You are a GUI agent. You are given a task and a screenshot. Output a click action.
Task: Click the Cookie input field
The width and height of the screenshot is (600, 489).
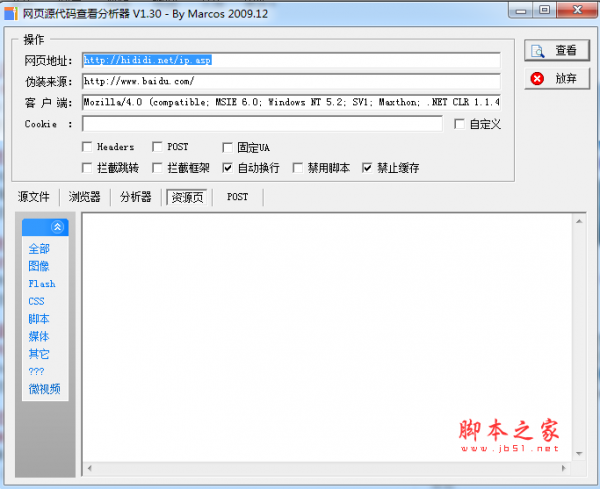262,124
